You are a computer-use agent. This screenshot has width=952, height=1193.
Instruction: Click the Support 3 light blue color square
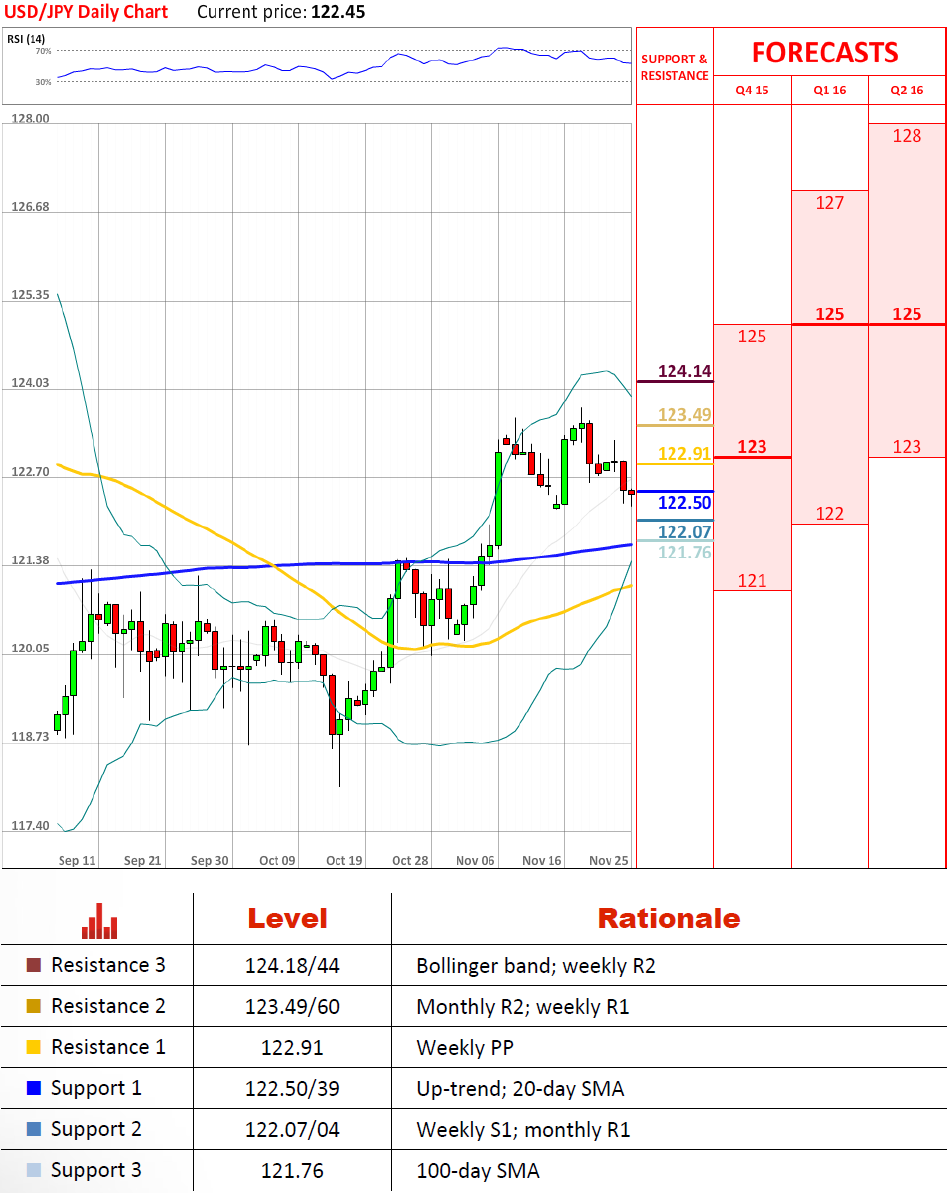point(34,1171)
